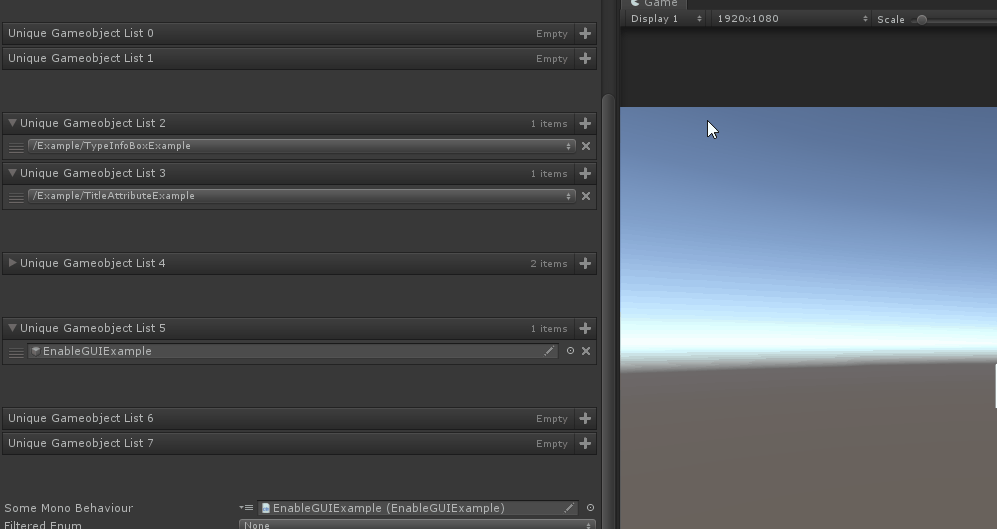This screenshot has height=529, width=997.
Task: Click pencil icon in Some Mono Behaviour field
Action: tap(569, 507)
